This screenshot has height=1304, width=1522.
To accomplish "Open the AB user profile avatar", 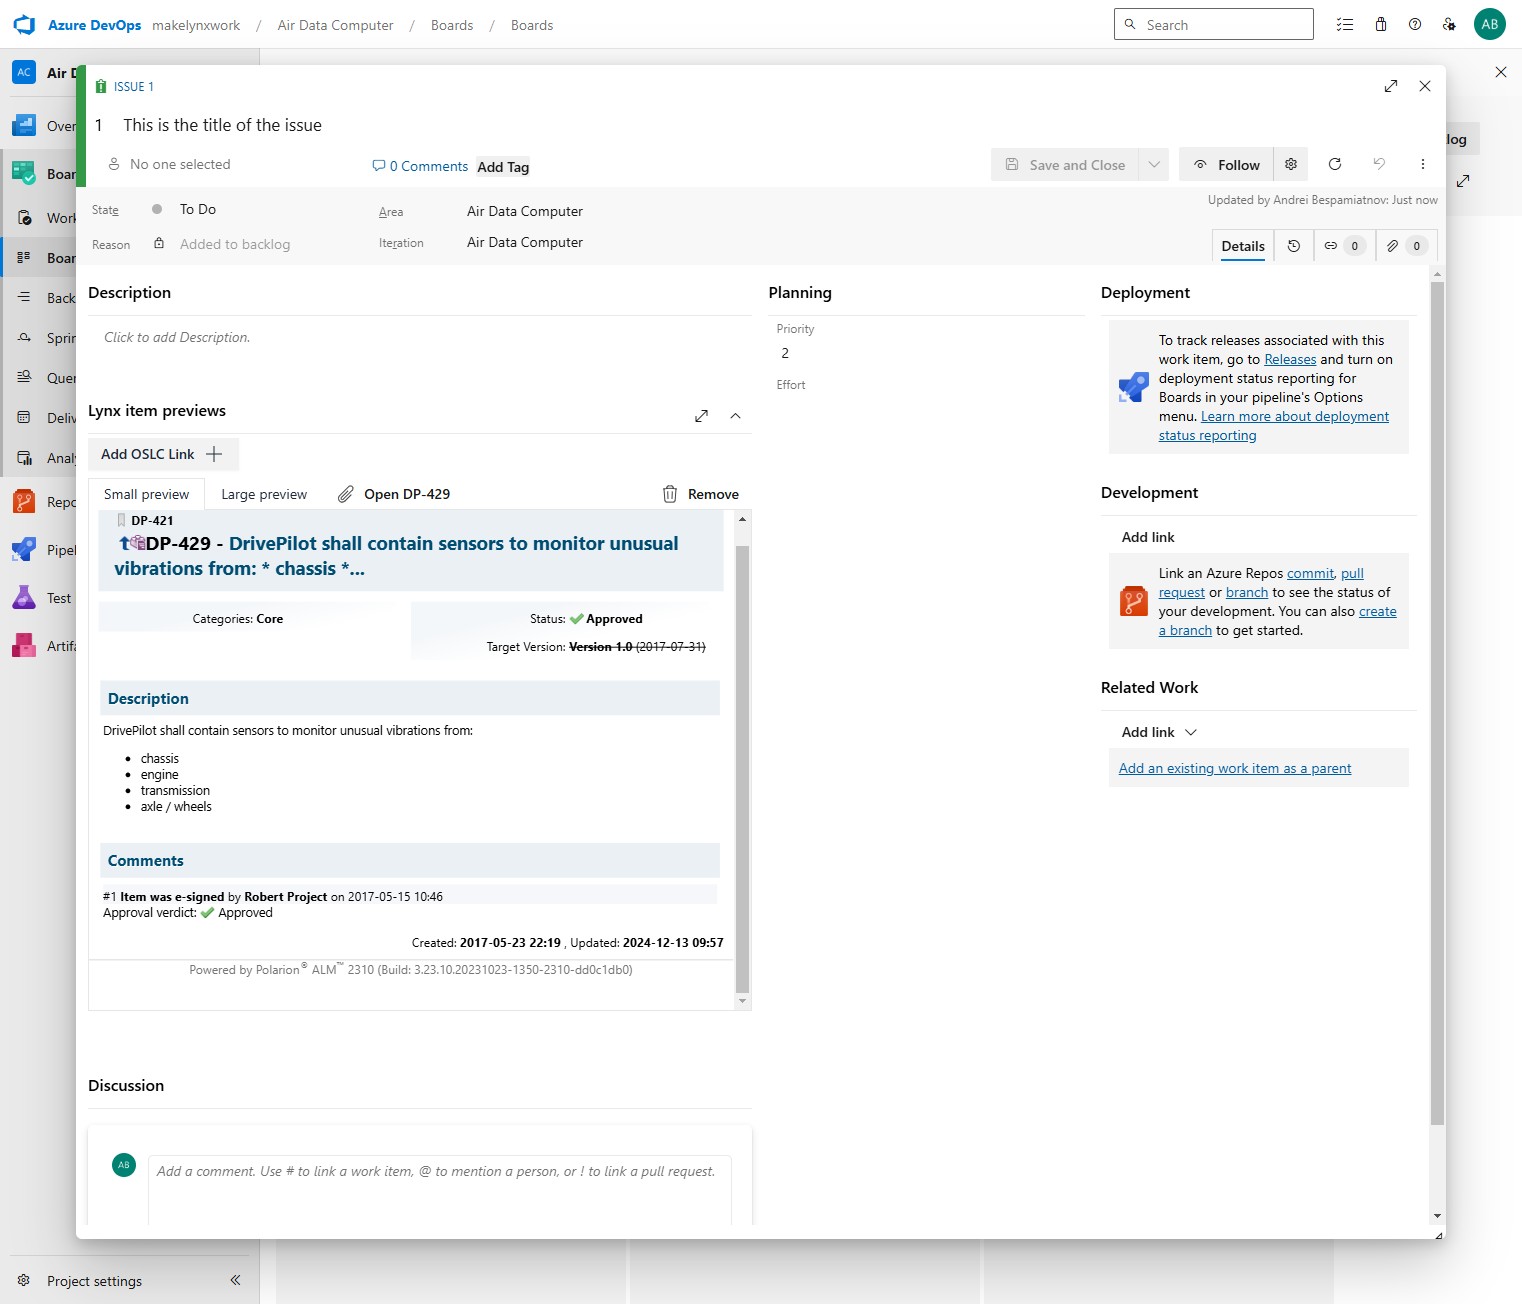I will pyautogui.click(x=1490, y=25).
